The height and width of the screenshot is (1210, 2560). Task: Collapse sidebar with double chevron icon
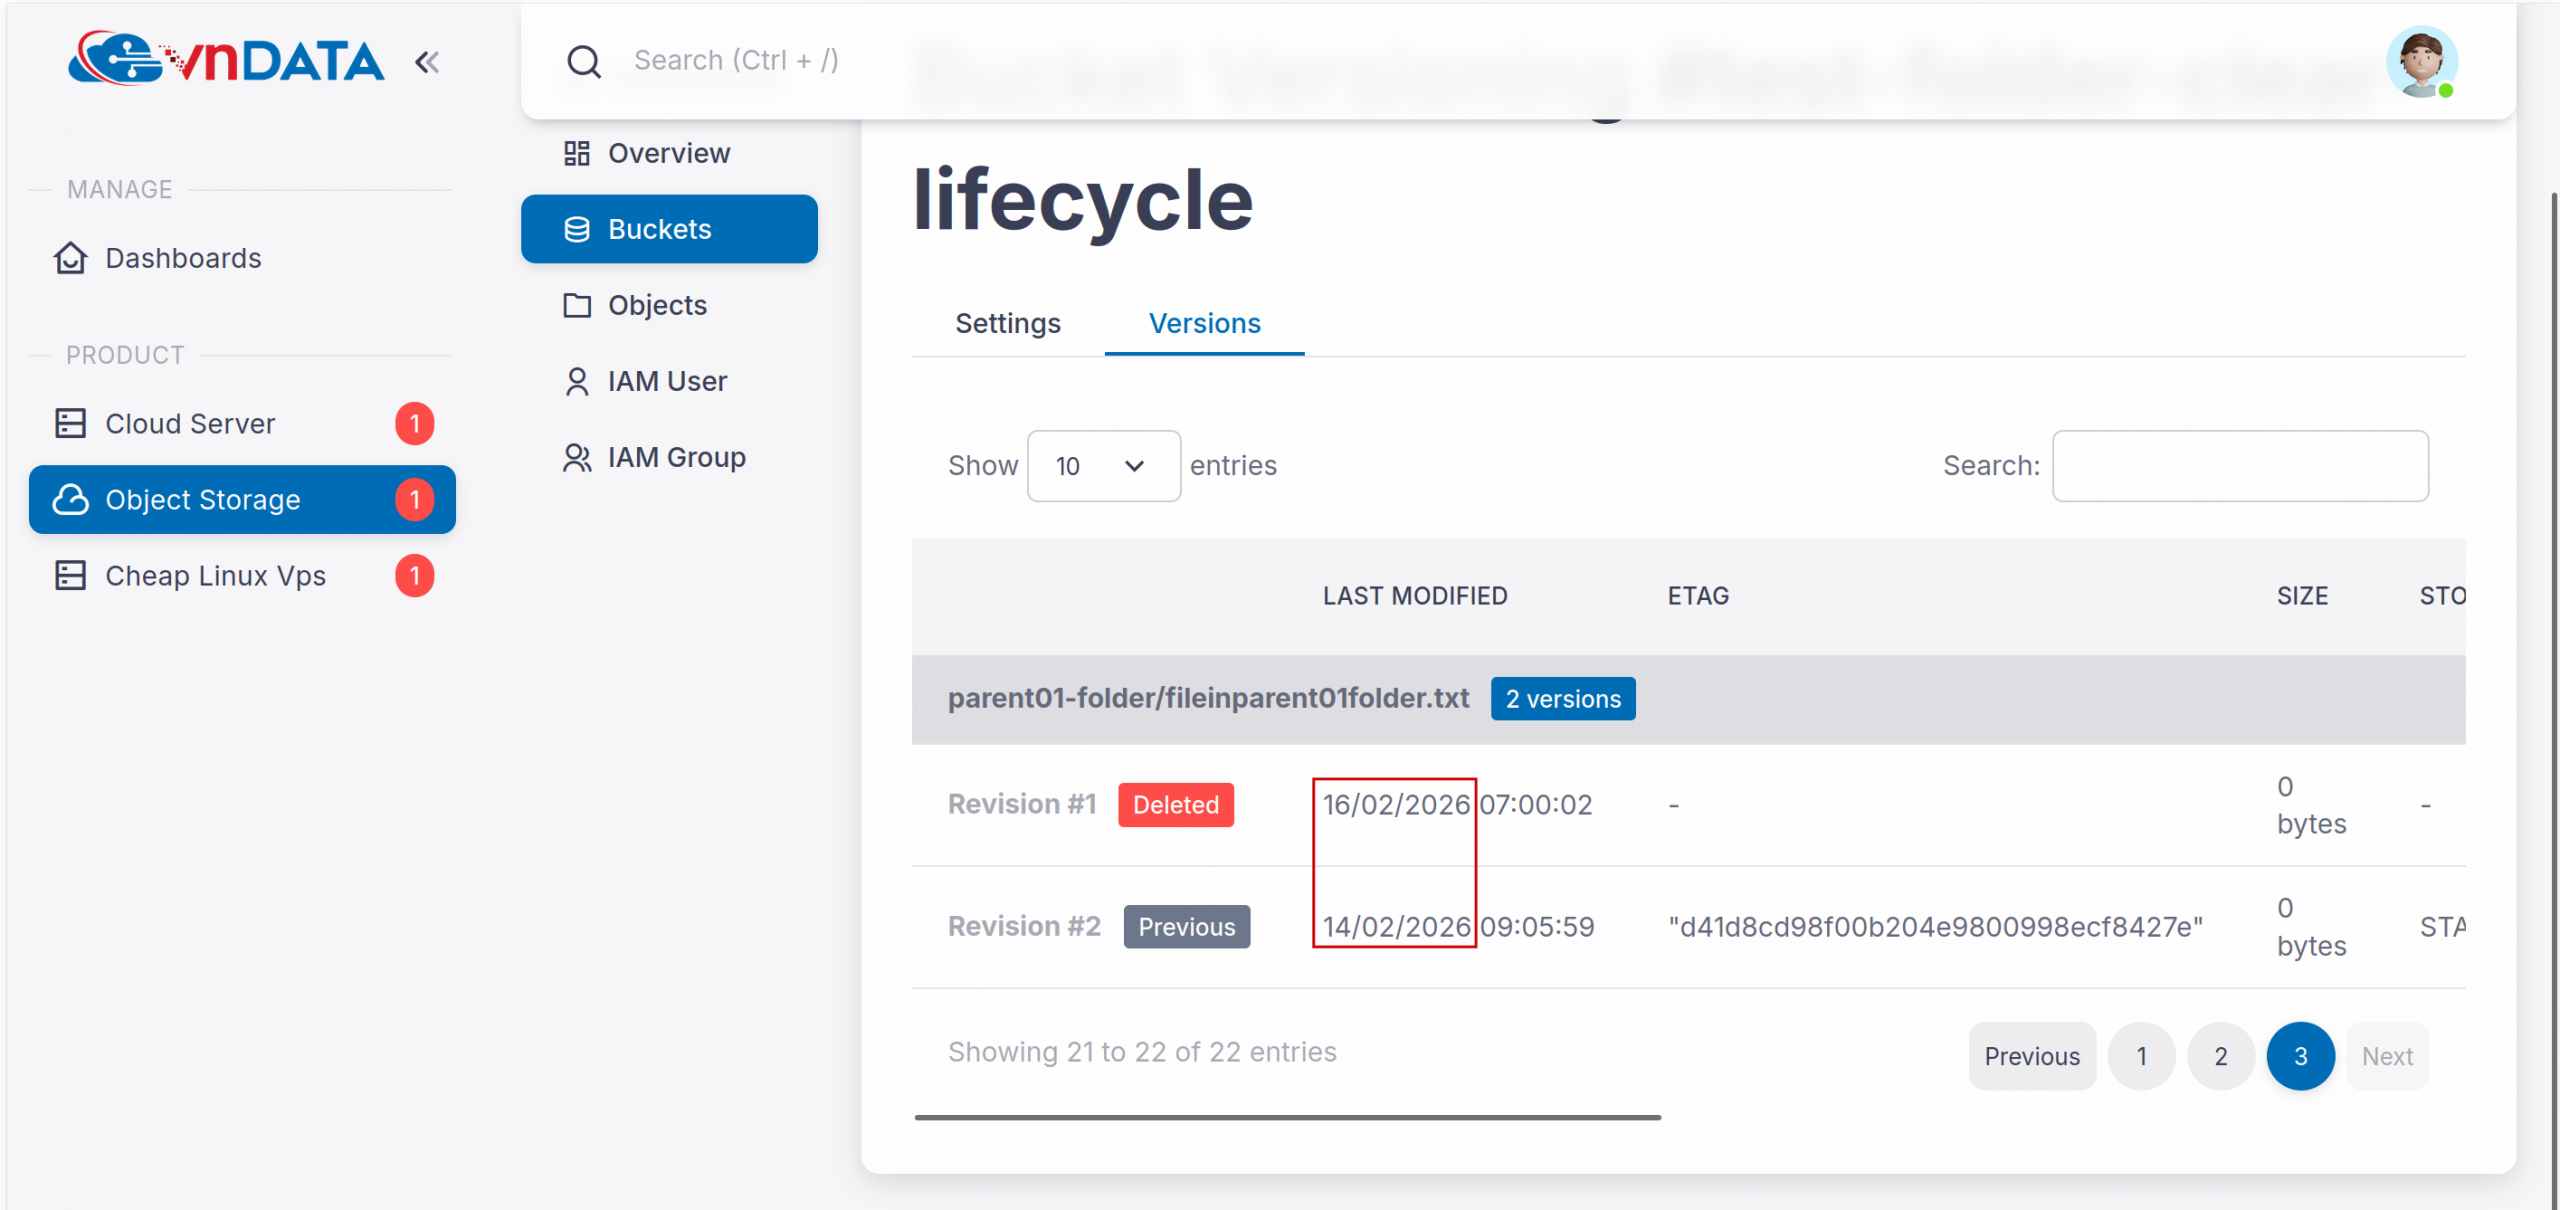(x=427, y=62)
